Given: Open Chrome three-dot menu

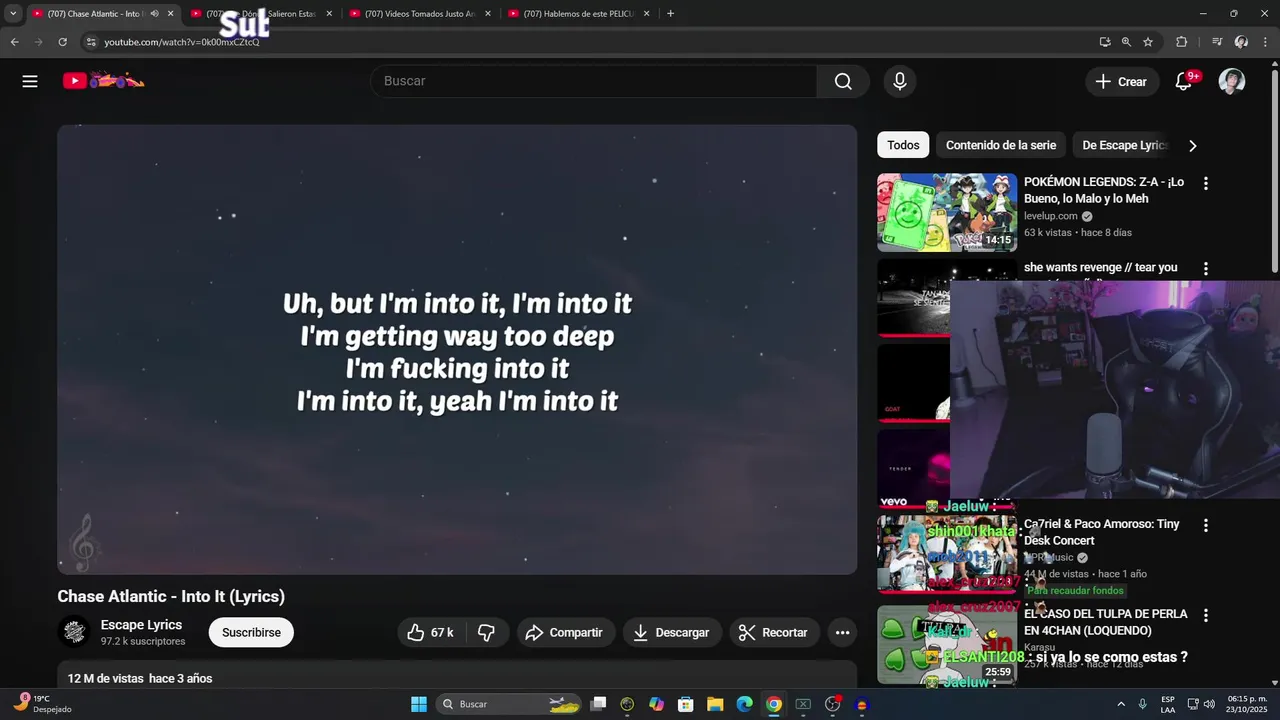Looking at the screenshot, I should click(1266, 42).
